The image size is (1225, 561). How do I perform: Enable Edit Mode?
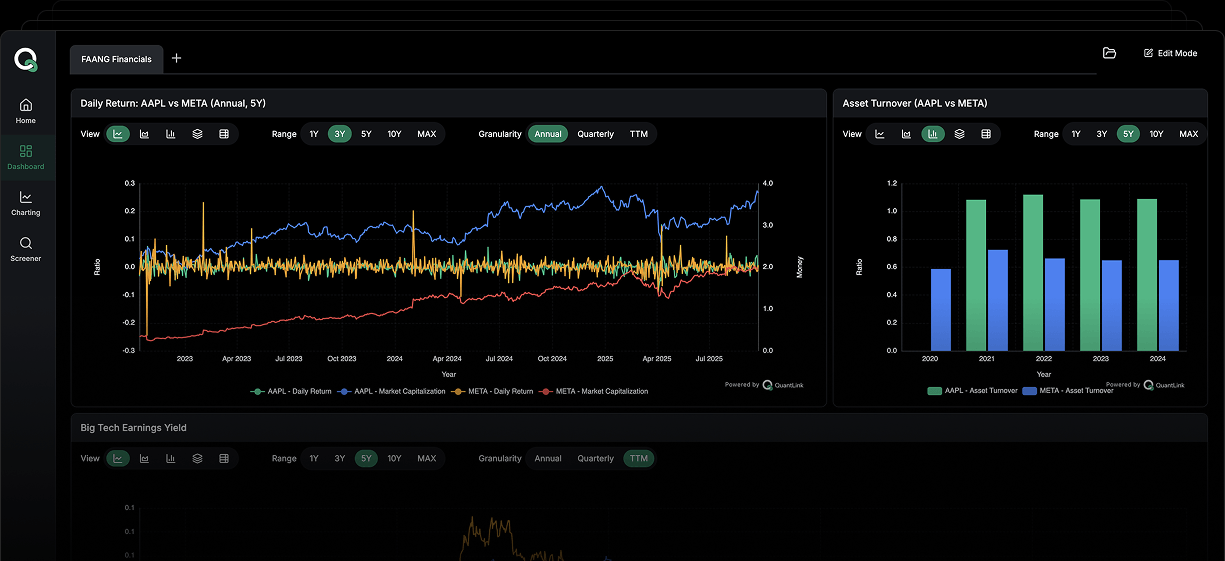[x=1170, y=53]
